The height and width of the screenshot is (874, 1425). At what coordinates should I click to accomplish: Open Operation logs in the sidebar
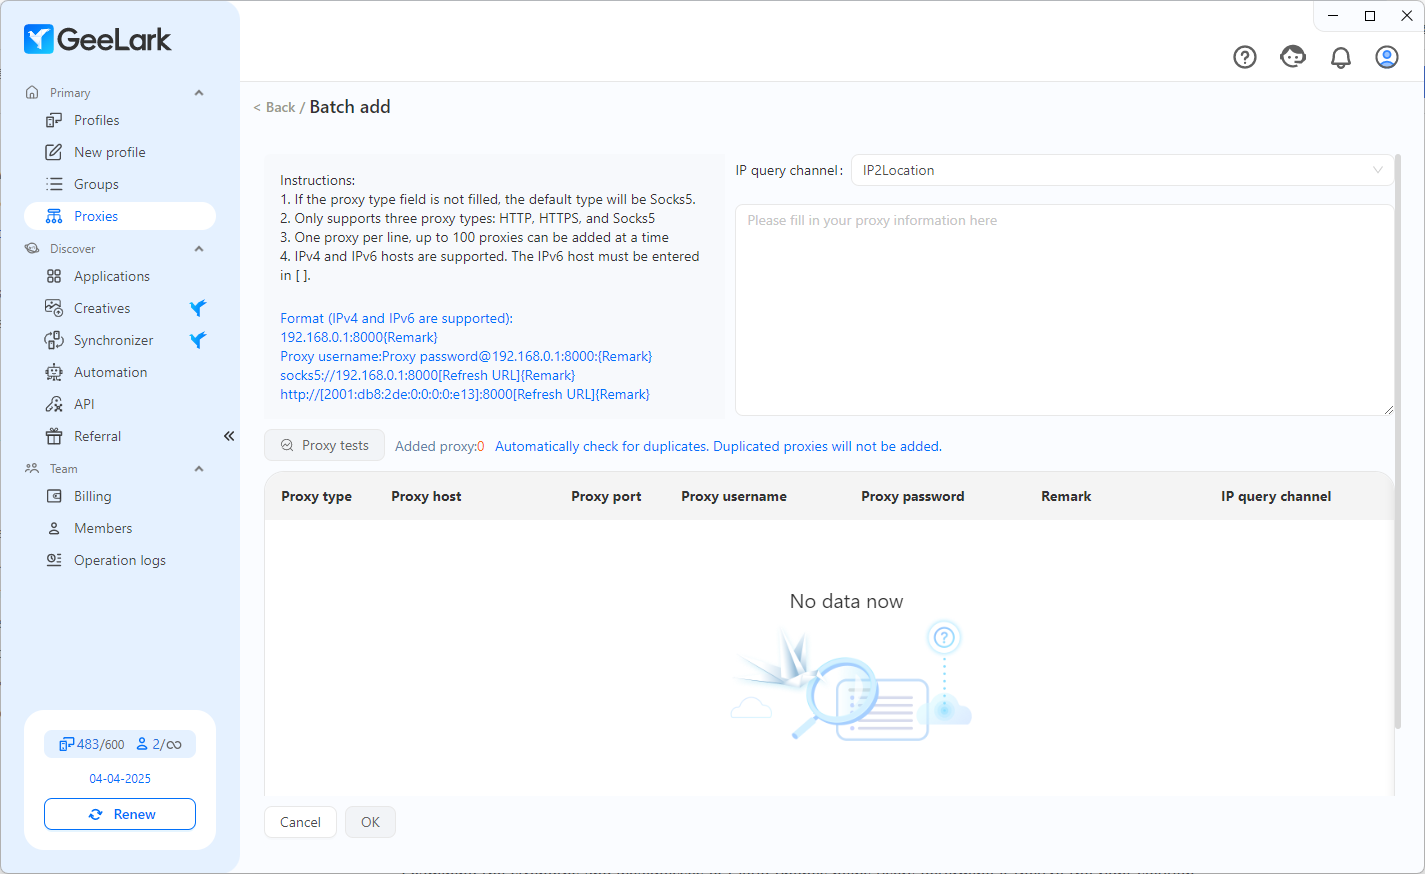tap(120, 560)
